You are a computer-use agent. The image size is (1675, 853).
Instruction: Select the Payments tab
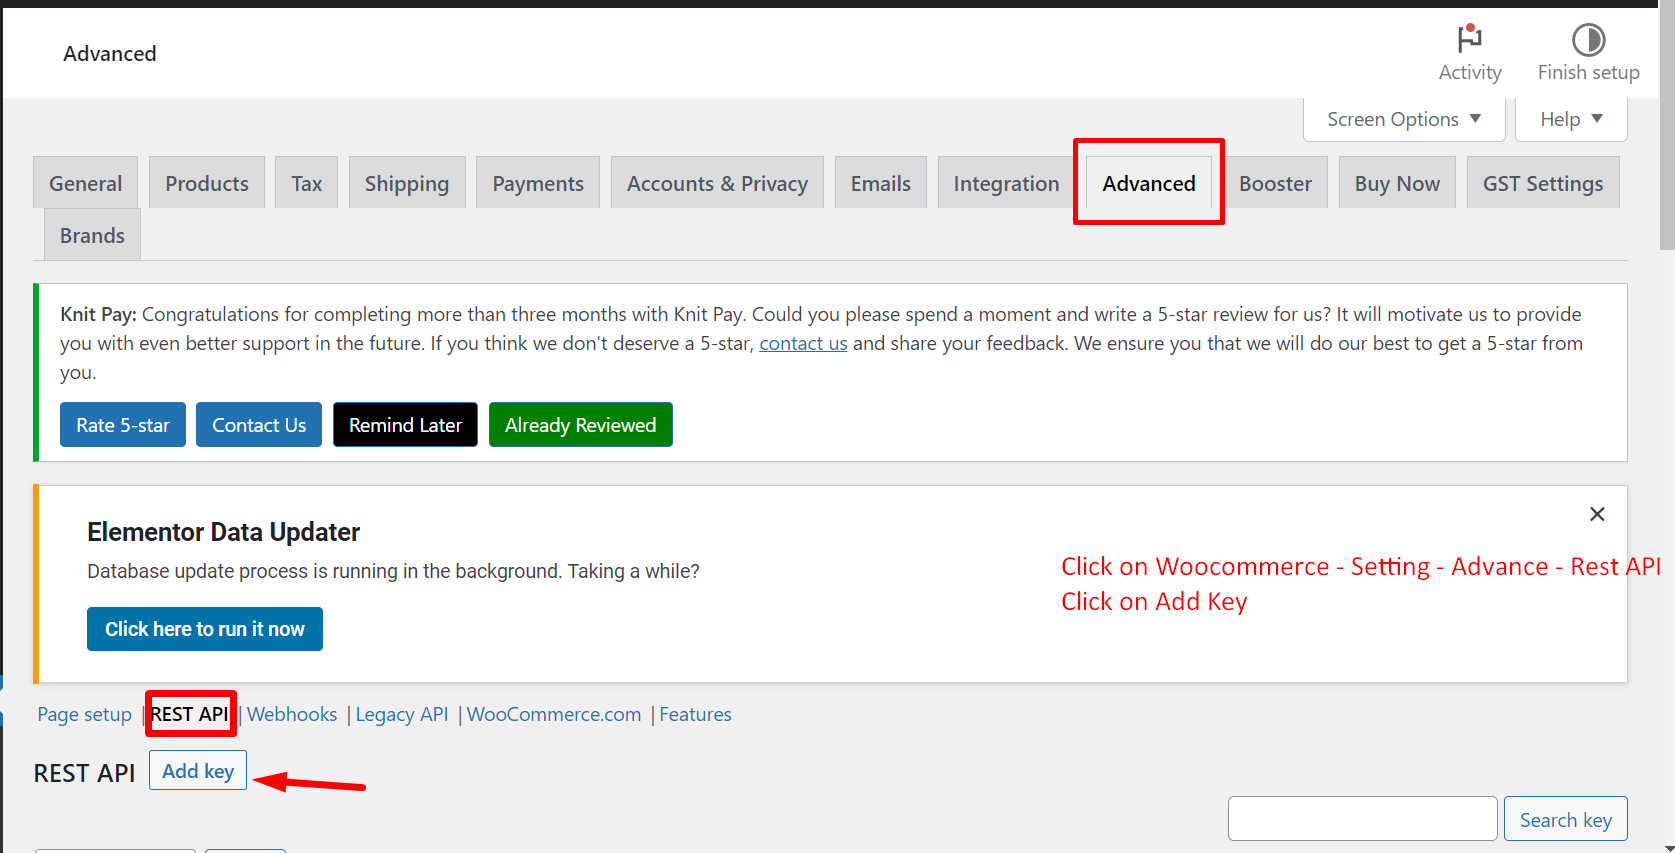tap(538, 184)
